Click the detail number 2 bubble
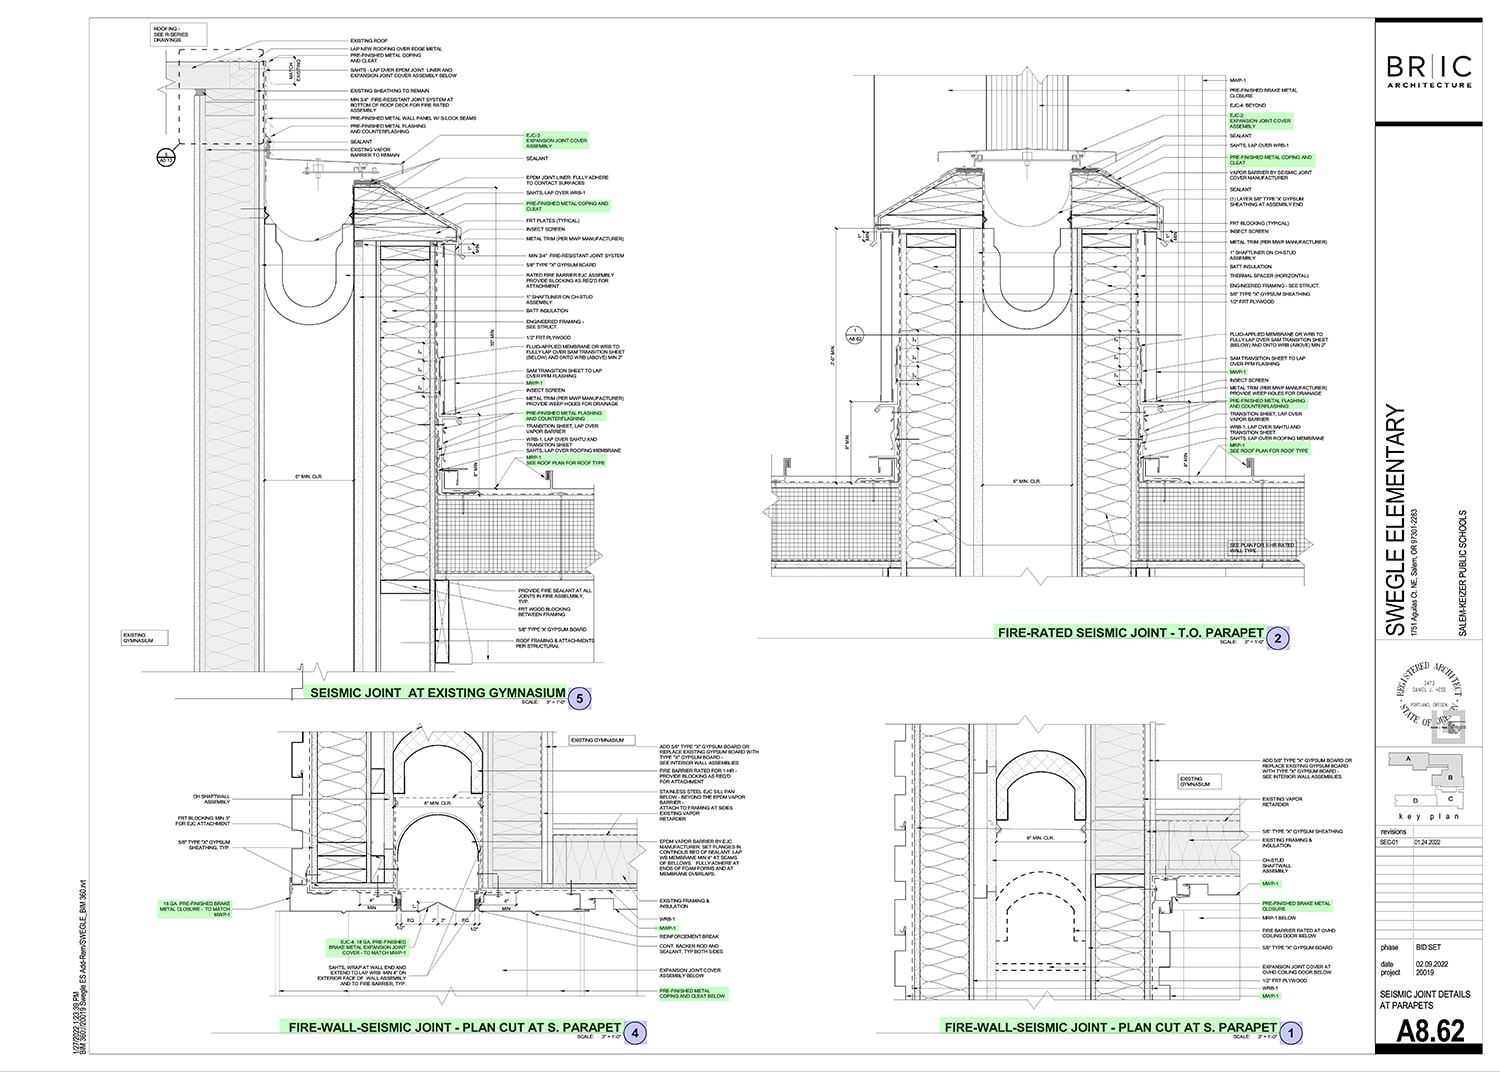The width and height of the screenshot is (1500, 1072). [1277, 637]
